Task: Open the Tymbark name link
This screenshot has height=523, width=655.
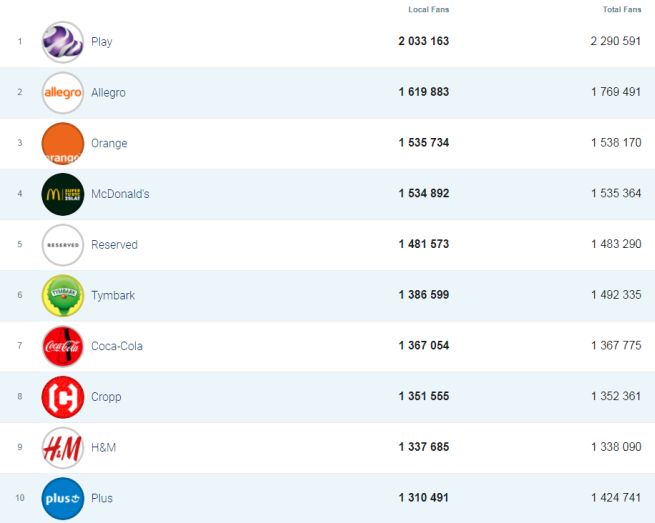Action: (111, 296)
